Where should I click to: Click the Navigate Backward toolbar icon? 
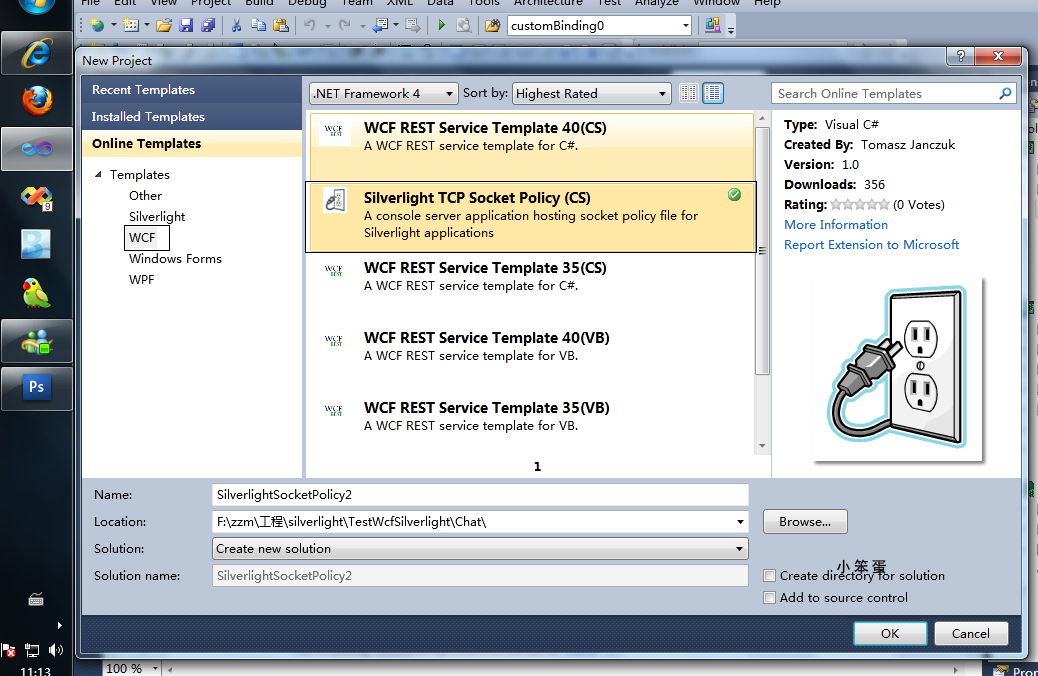click(381, 25)
